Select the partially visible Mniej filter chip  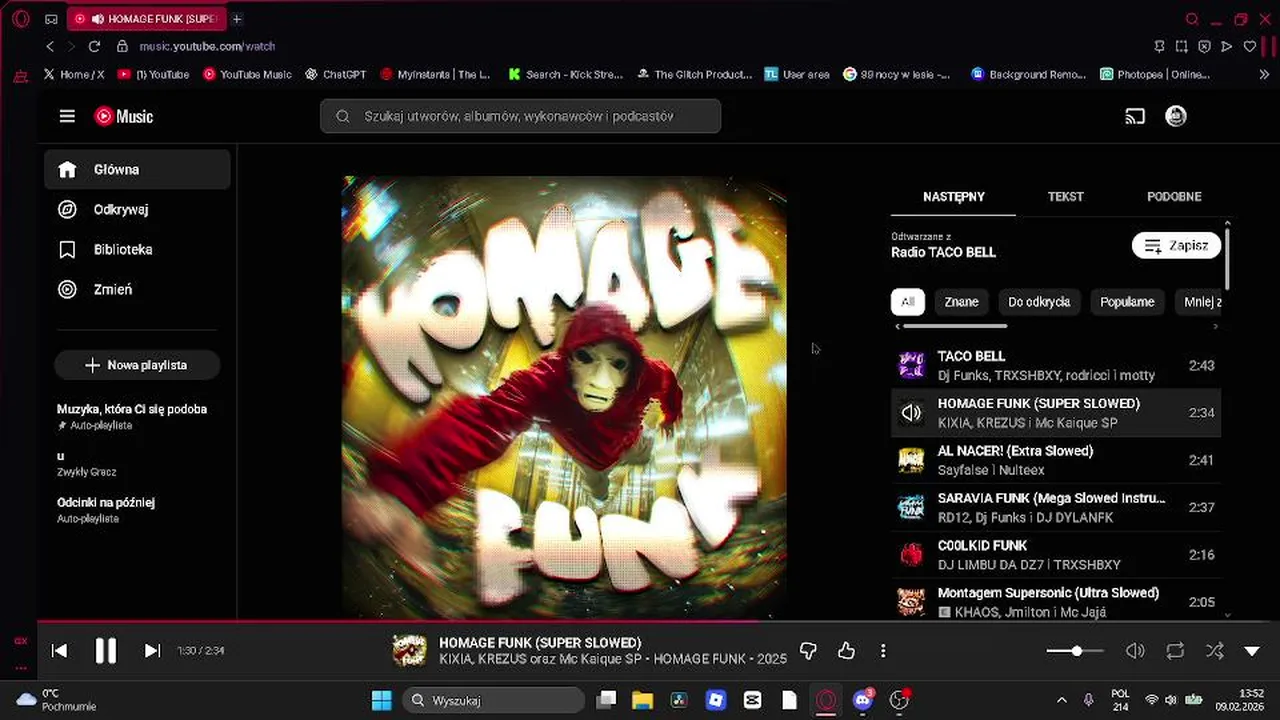[1198, 302]
